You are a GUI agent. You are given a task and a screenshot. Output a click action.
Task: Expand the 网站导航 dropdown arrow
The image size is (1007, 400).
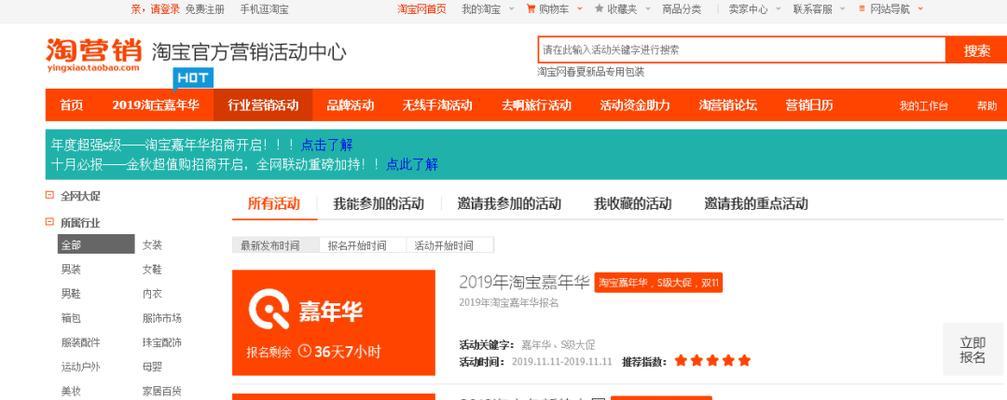[920, 9]
